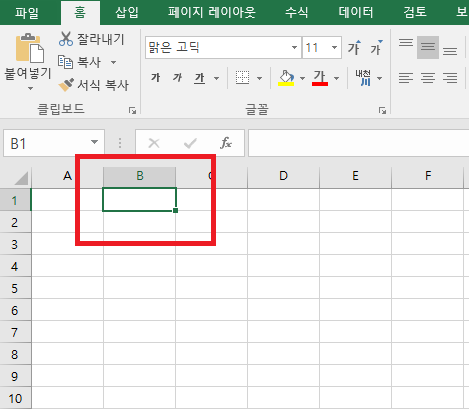The height and width of the screenshot is (409, 469).
Task: Toggle italic 가 formatting
Action: pyautogui.click(x=178, y=78)
